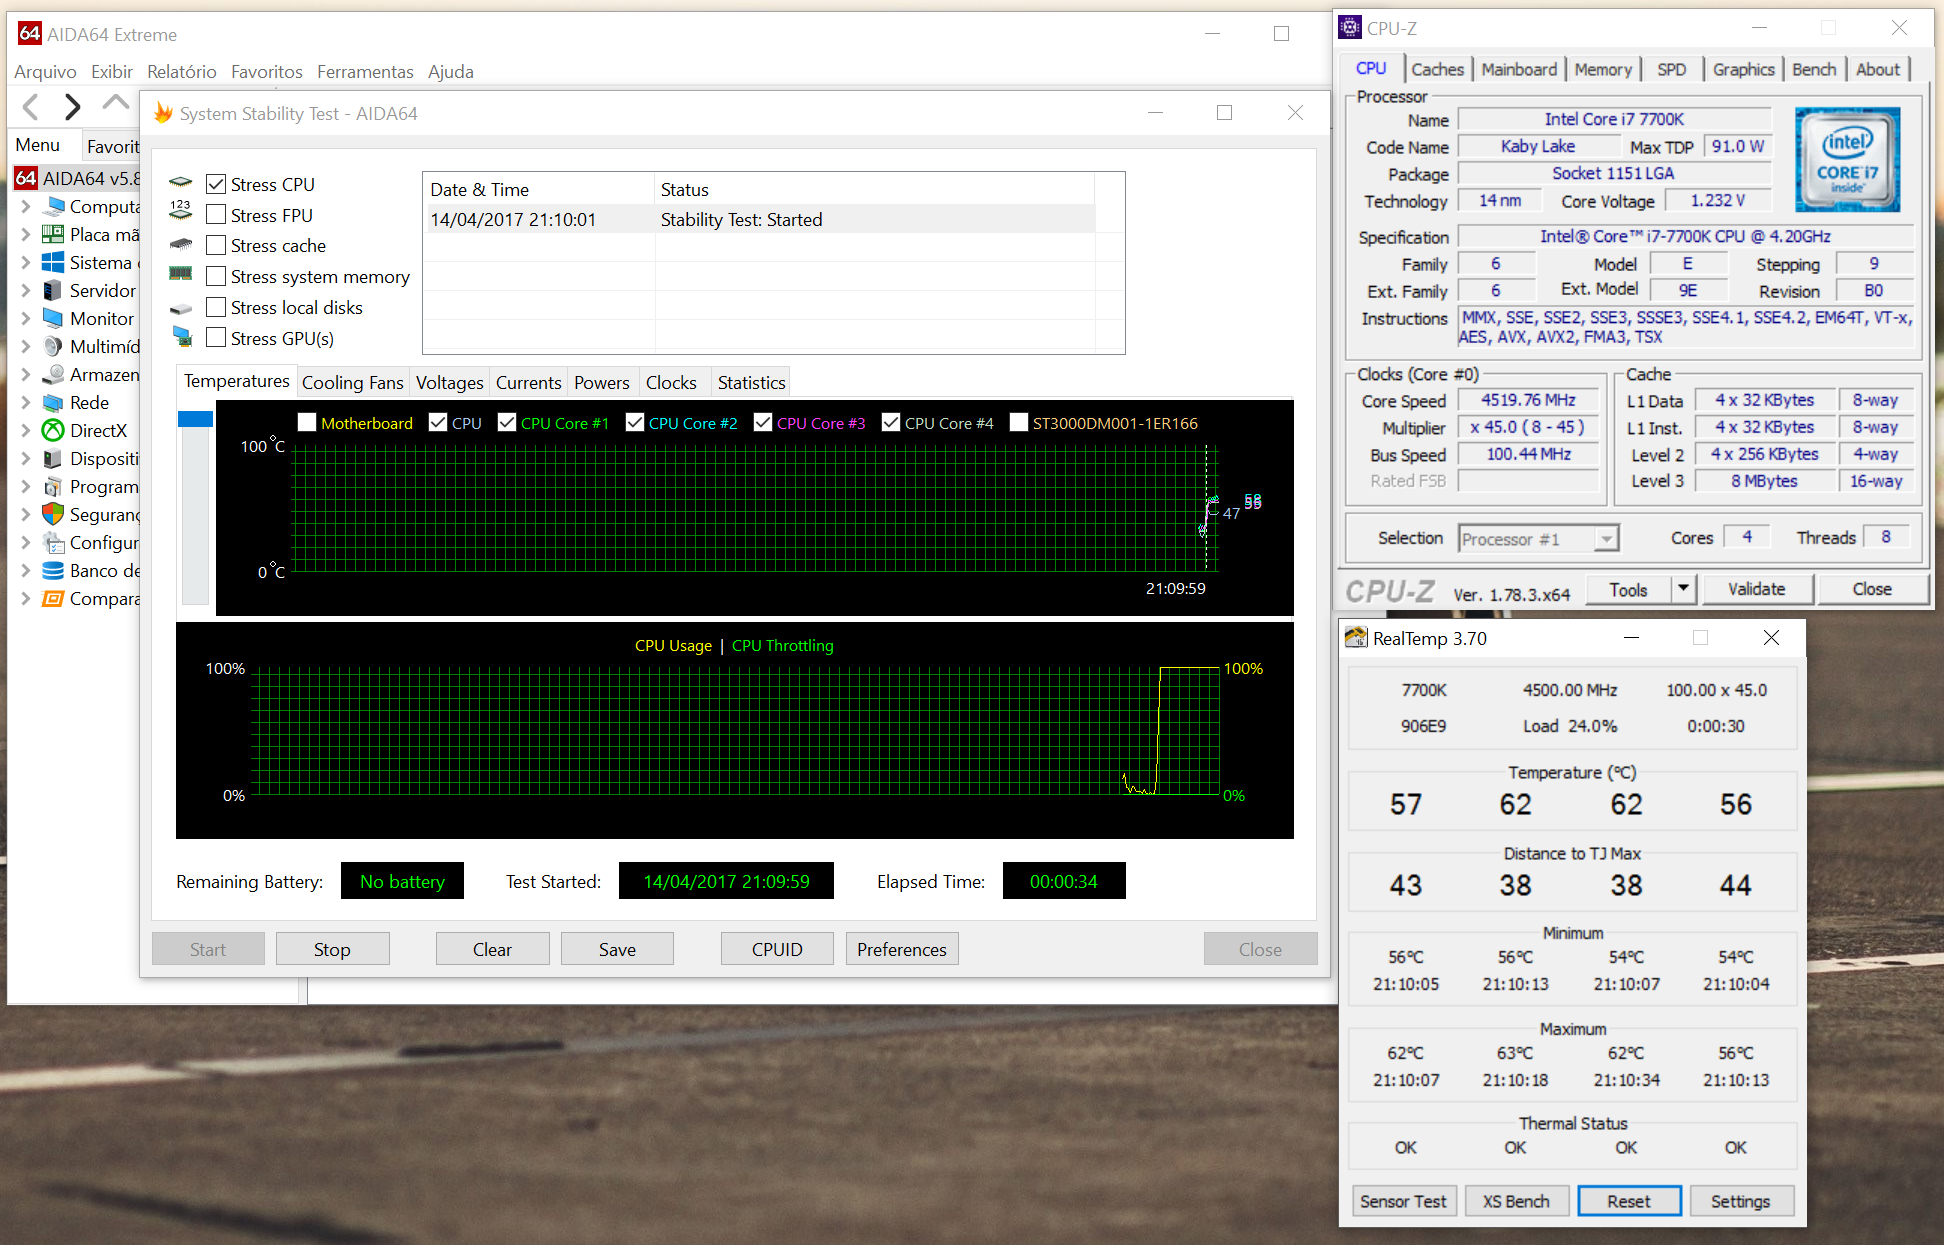Enable Stress local disks checkbox
The image size is (1944, 1245).
(x=216, y=307)
